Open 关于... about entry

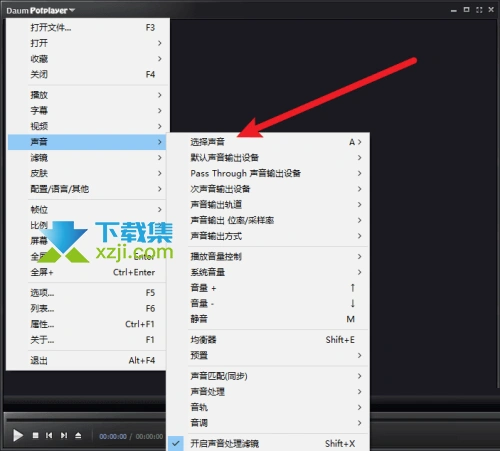click(x=87, y=340)
